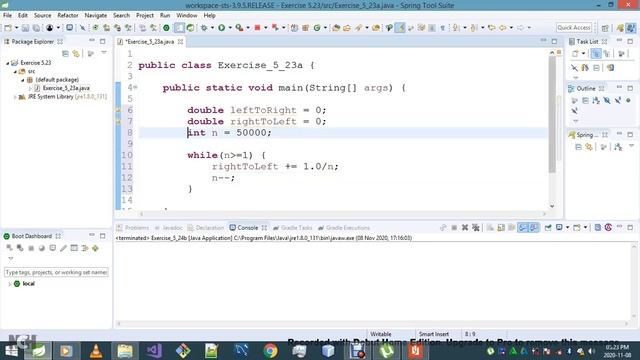Click Boot Dashboard tags filter field
This screenshot has width=640, height=360.
pos(56,272)
